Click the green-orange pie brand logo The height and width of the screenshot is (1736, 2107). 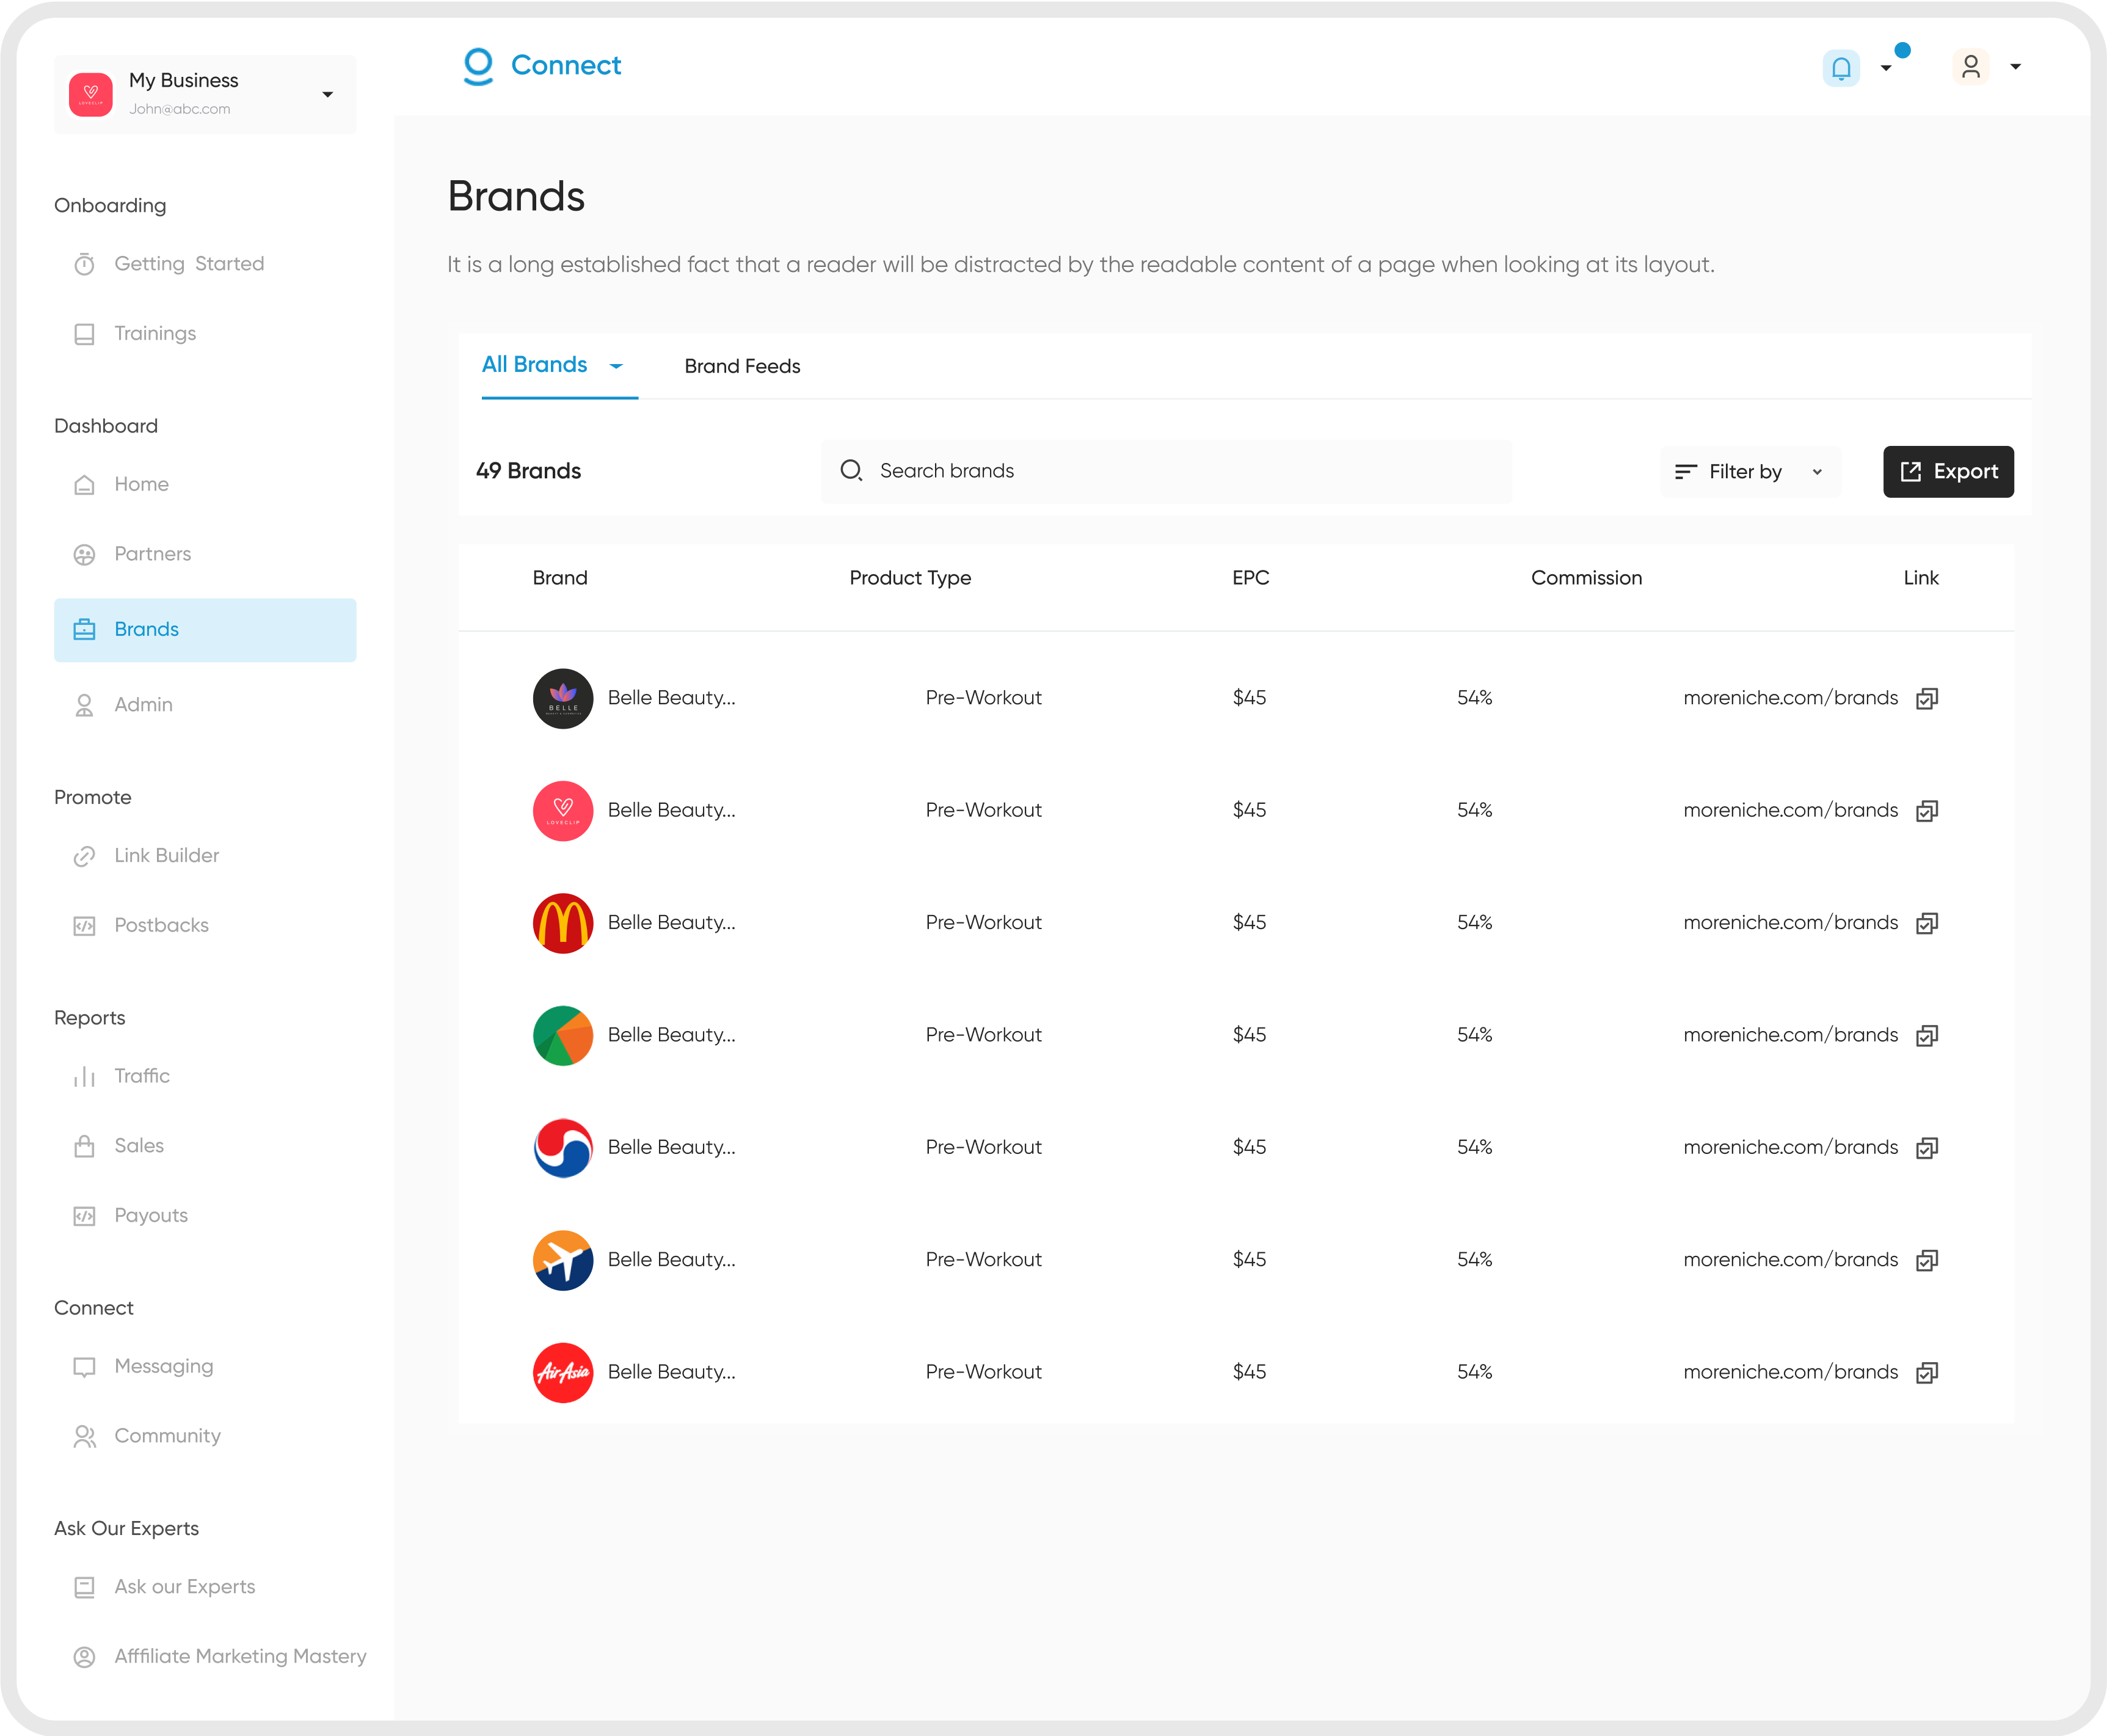coord(563,1035)
